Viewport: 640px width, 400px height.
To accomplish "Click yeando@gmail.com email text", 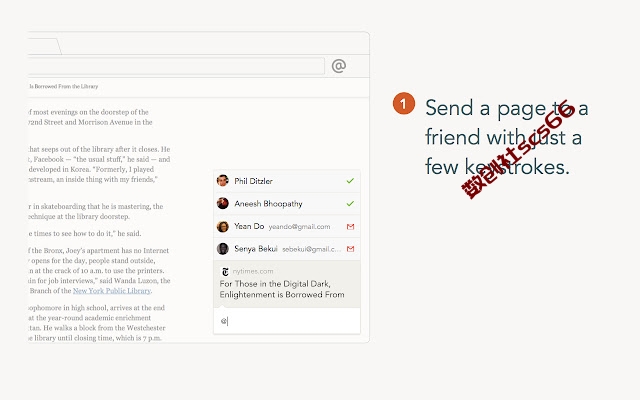I will [x=299, y=227].
